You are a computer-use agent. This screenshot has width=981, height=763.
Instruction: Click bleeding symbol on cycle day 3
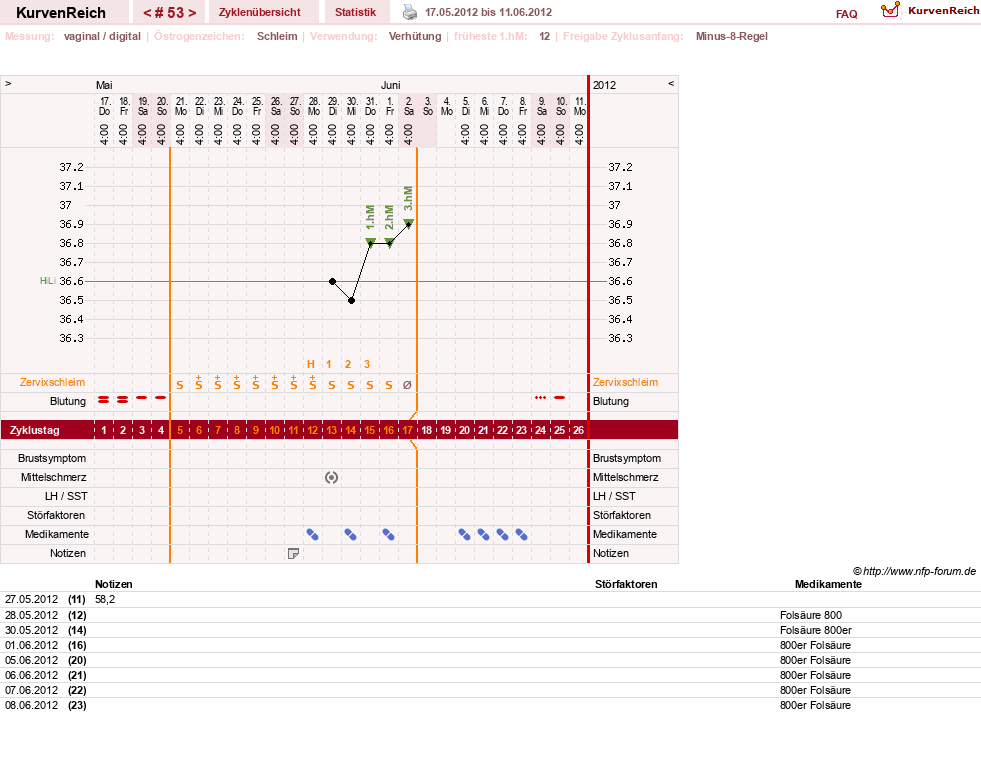pyautogui.click(x=142, y=398)
